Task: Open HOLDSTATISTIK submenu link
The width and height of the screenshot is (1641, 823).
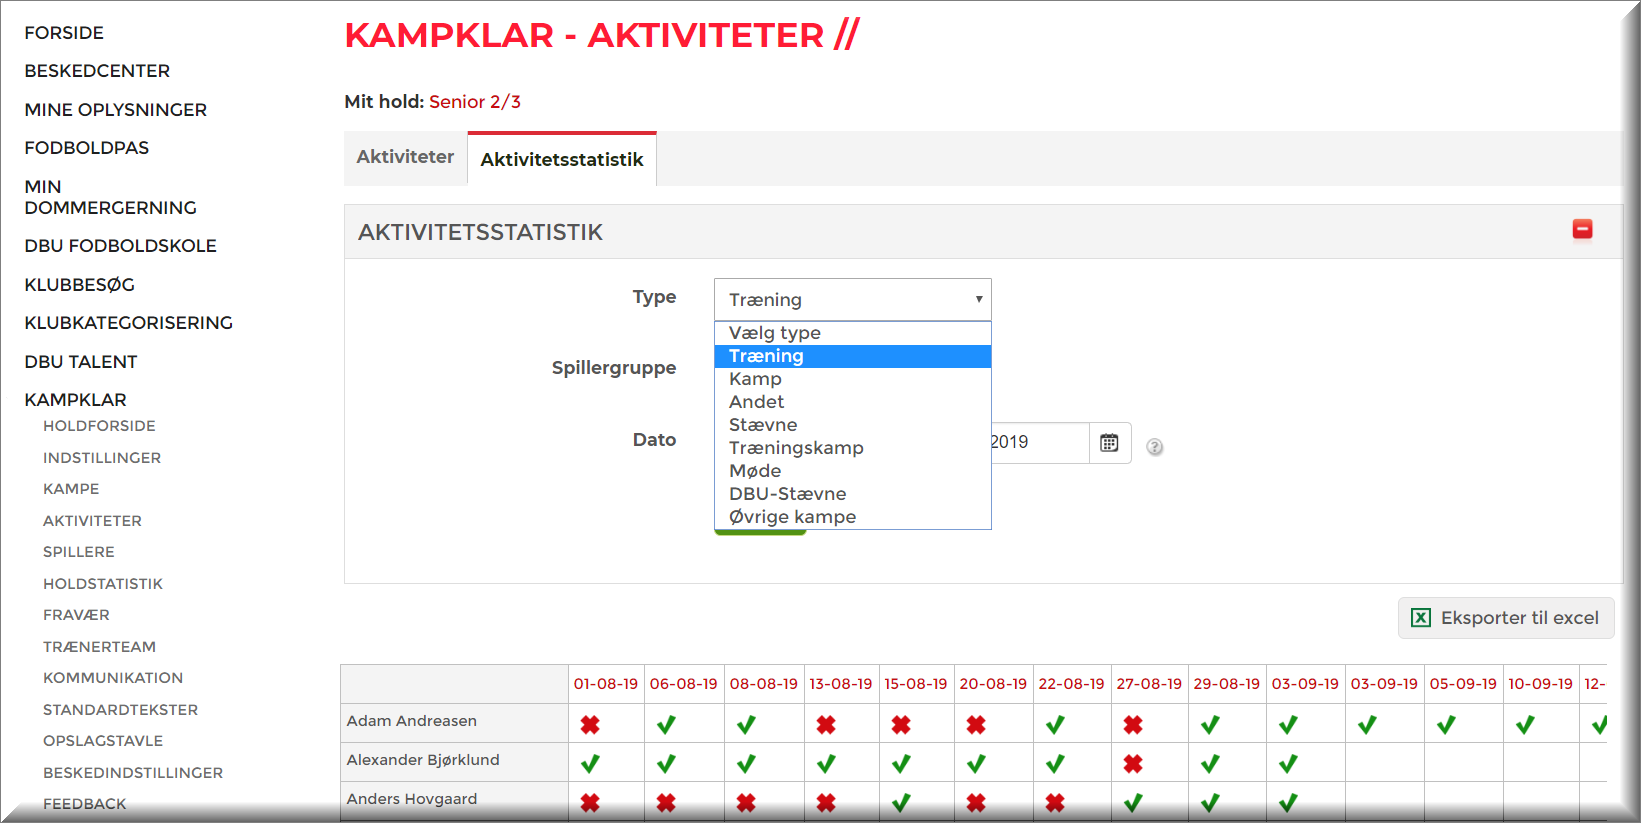Action: [x=103, y=584]
